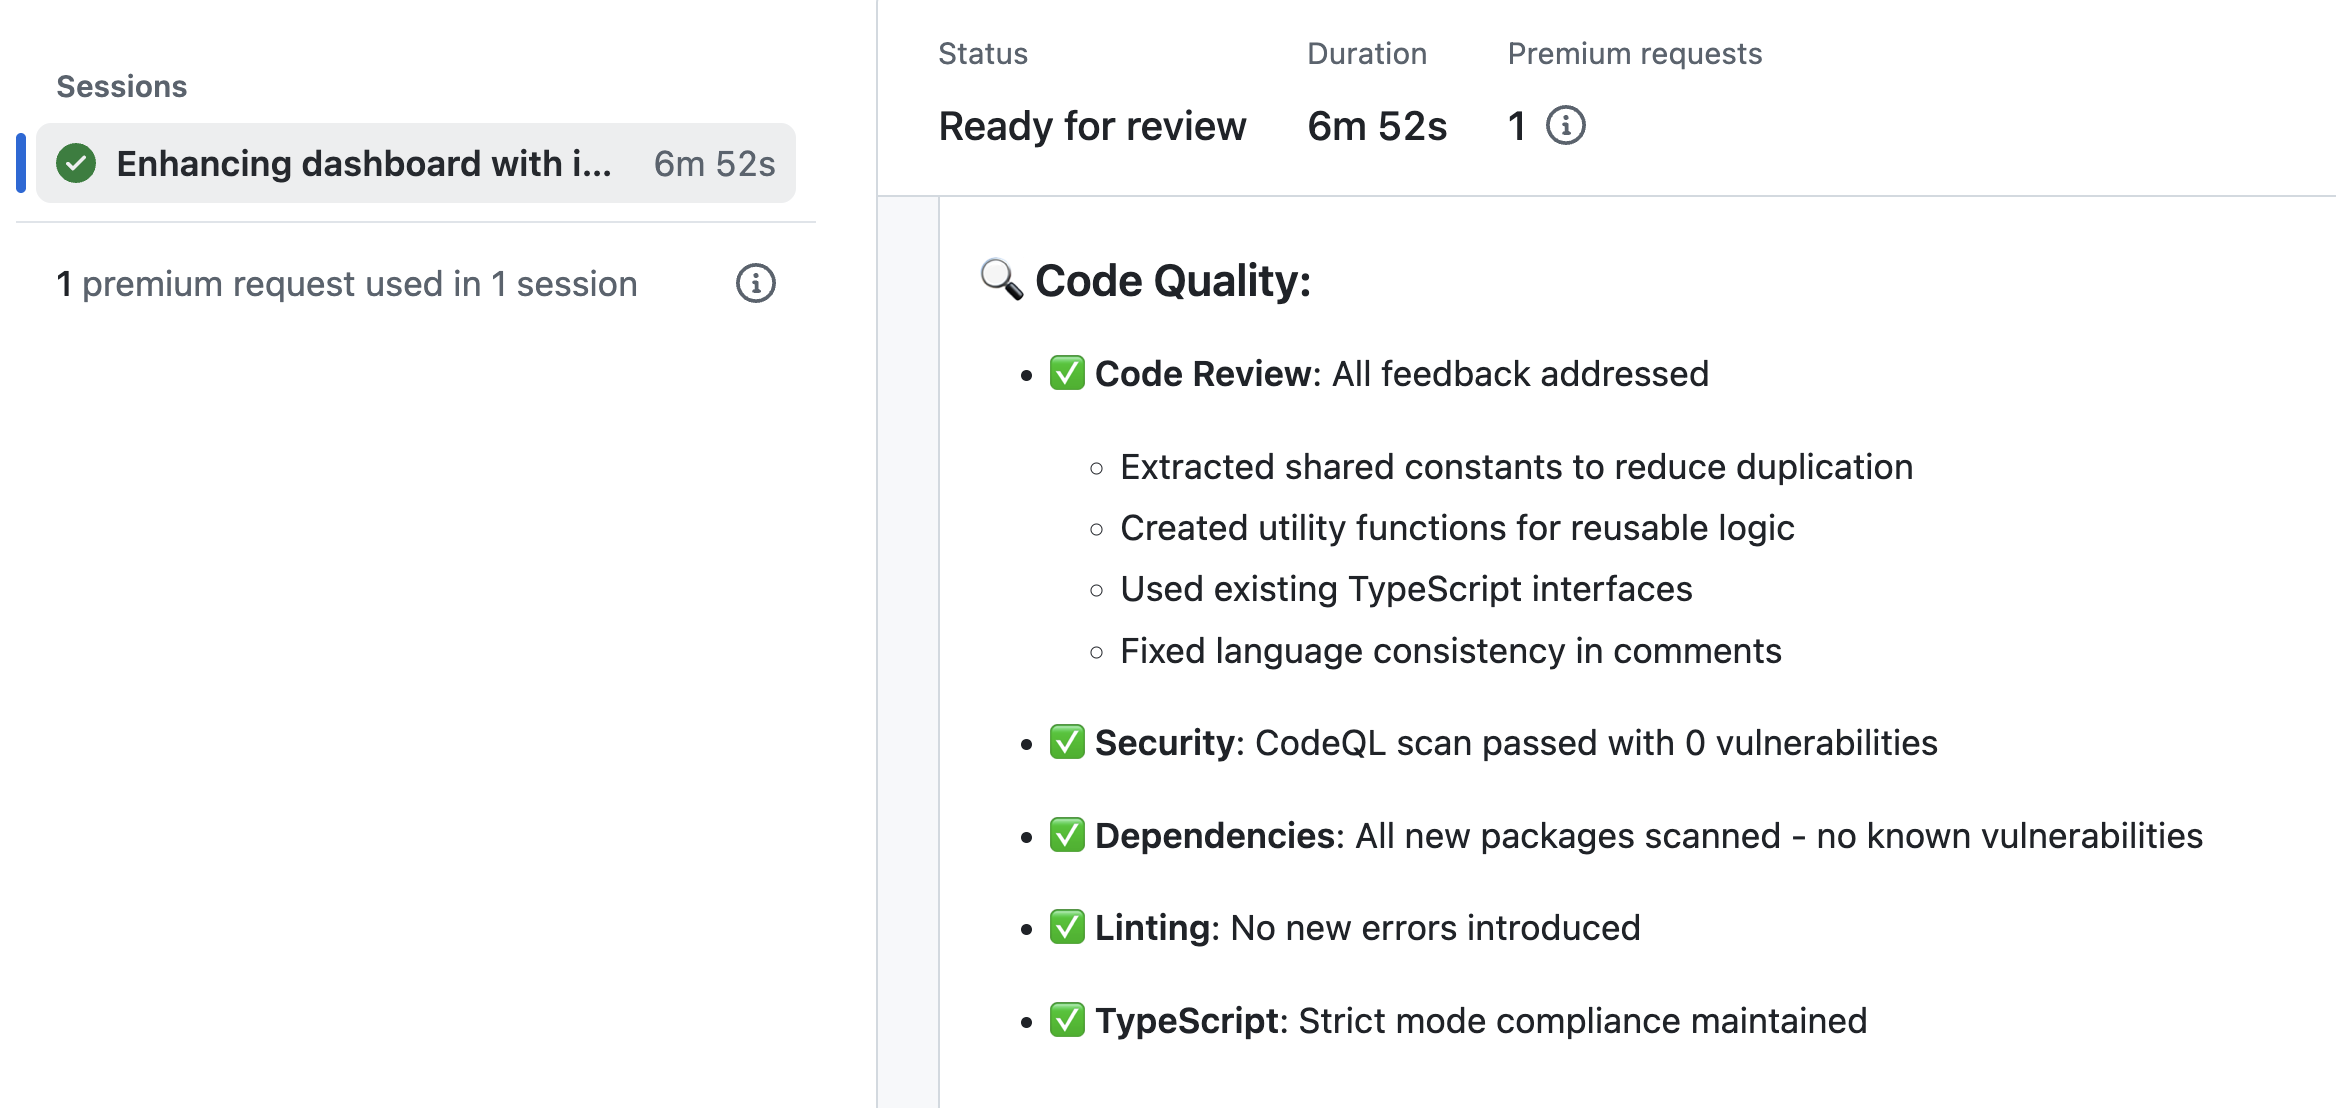Click the Premium requests label
This screenshot has width=2336, height=1108.
pos(1634,53)
